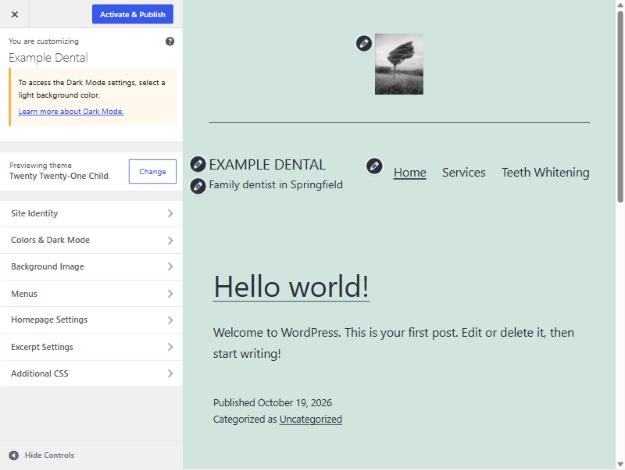Click the Published October 19, 2026 text
The image size is (625, 470).
click(272, 403)
